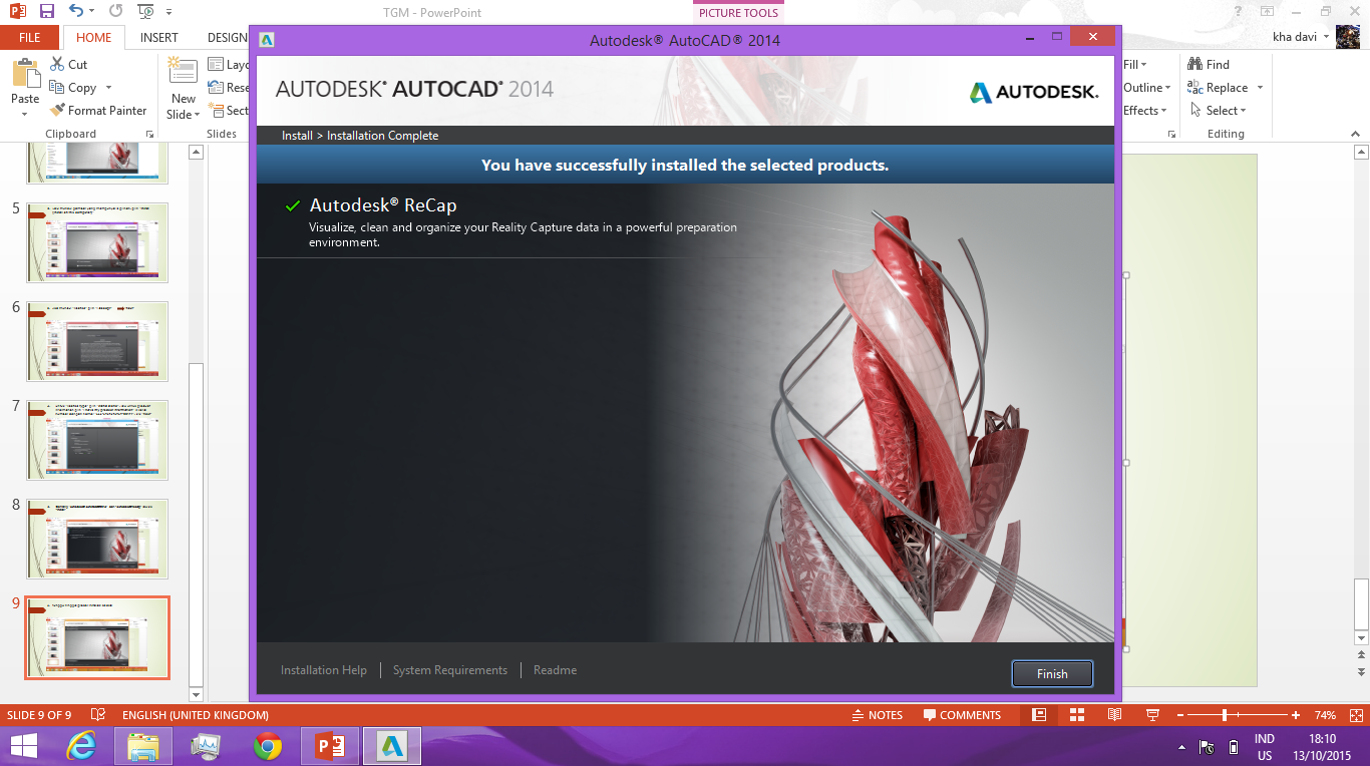Open Customize Quick Access Toolbar dropdown
This screenshot has width=1370, height=766.
coord(169,13)
